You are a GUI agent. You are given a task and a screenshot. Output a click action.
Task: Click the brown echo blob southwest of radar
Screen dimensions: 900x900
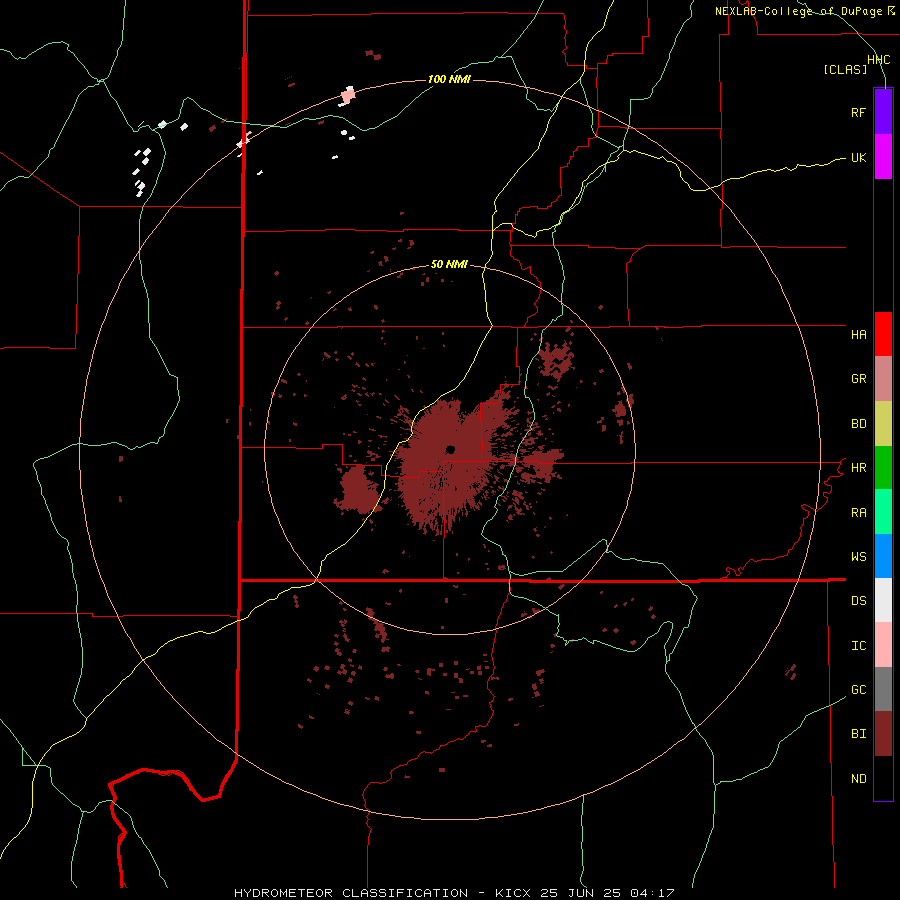pos(358,490)
